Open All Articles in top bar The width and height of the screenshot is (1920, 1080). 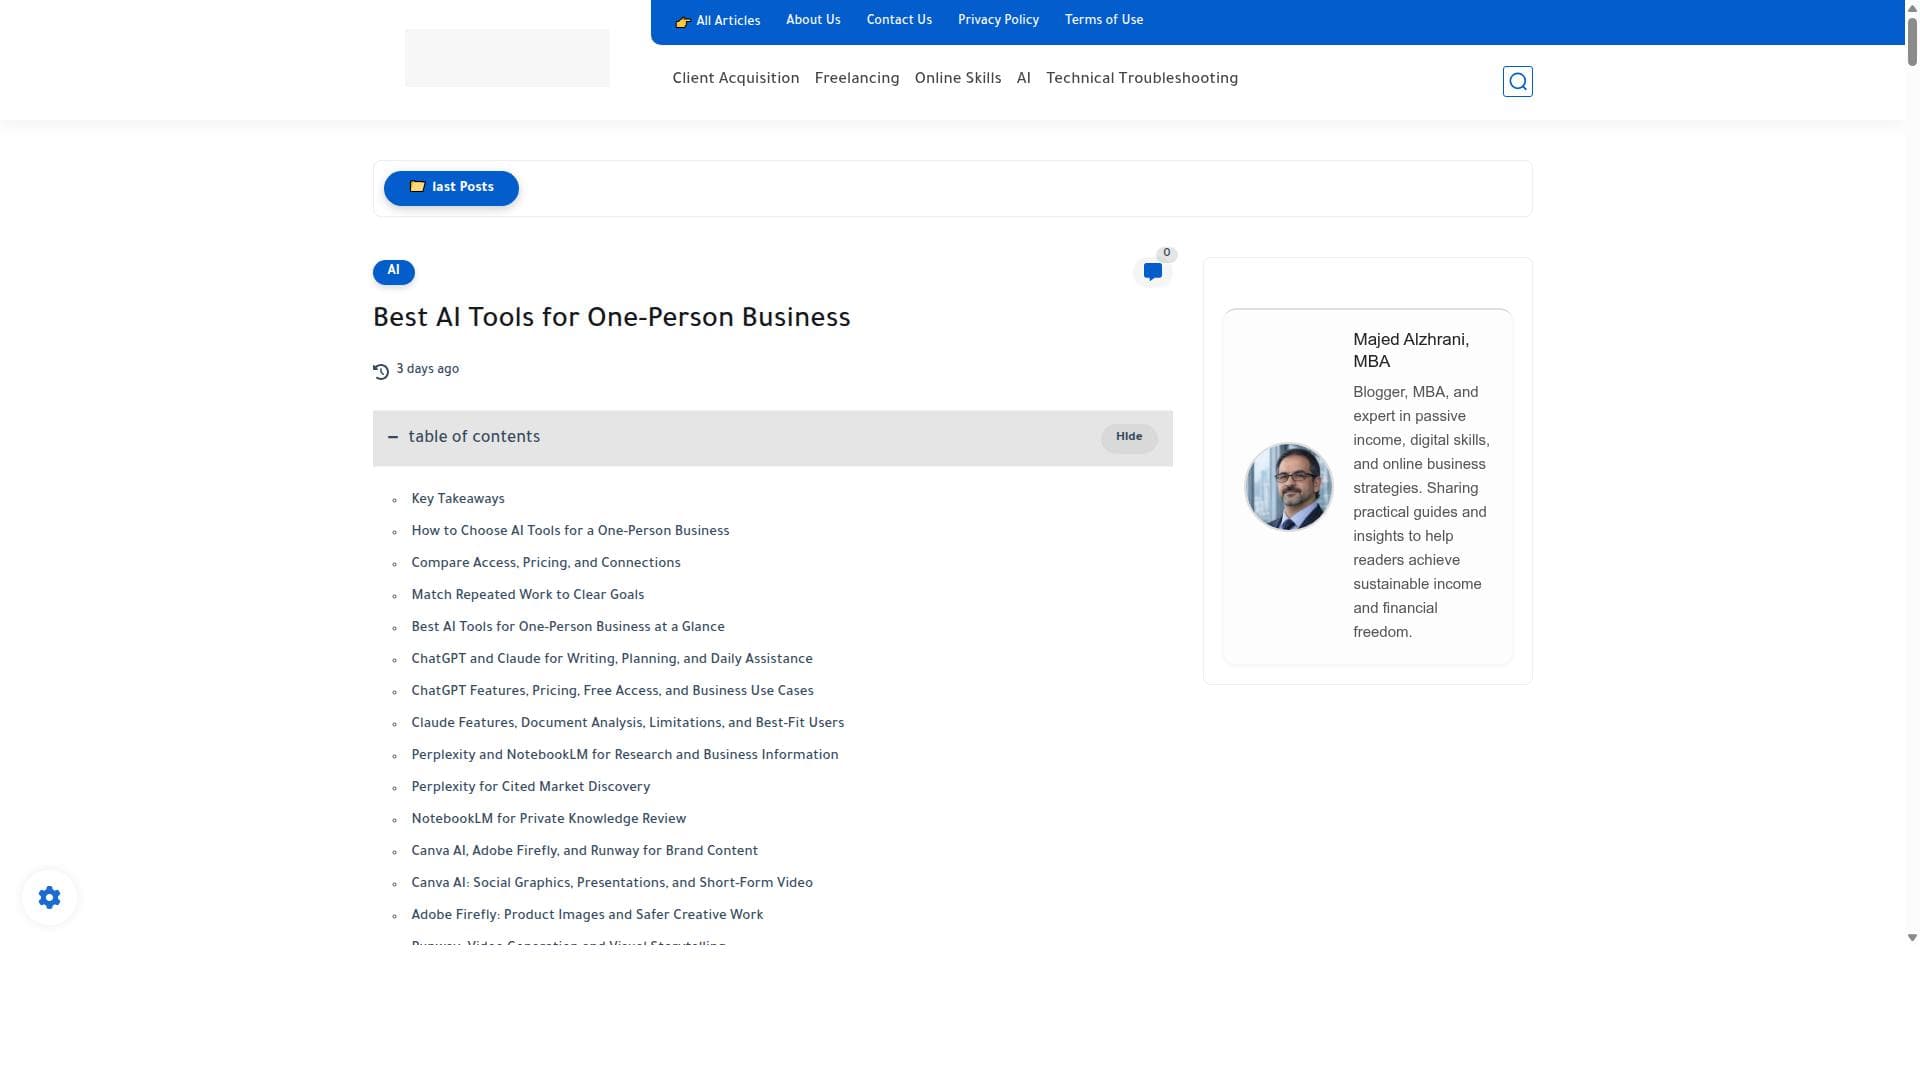(718, 21)
